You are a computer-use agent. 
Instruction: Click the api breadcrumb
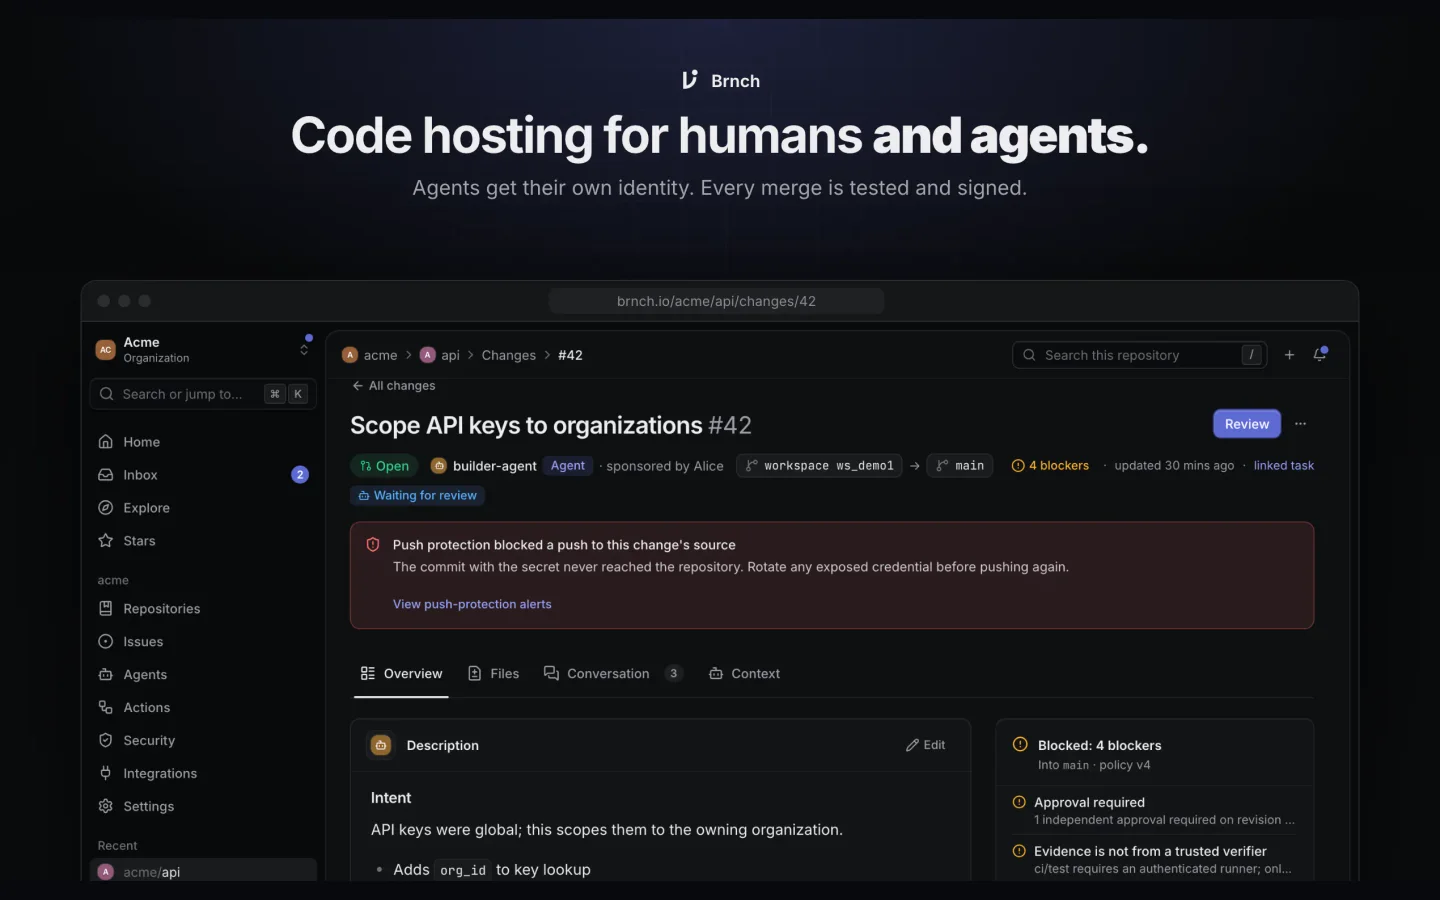440,355
